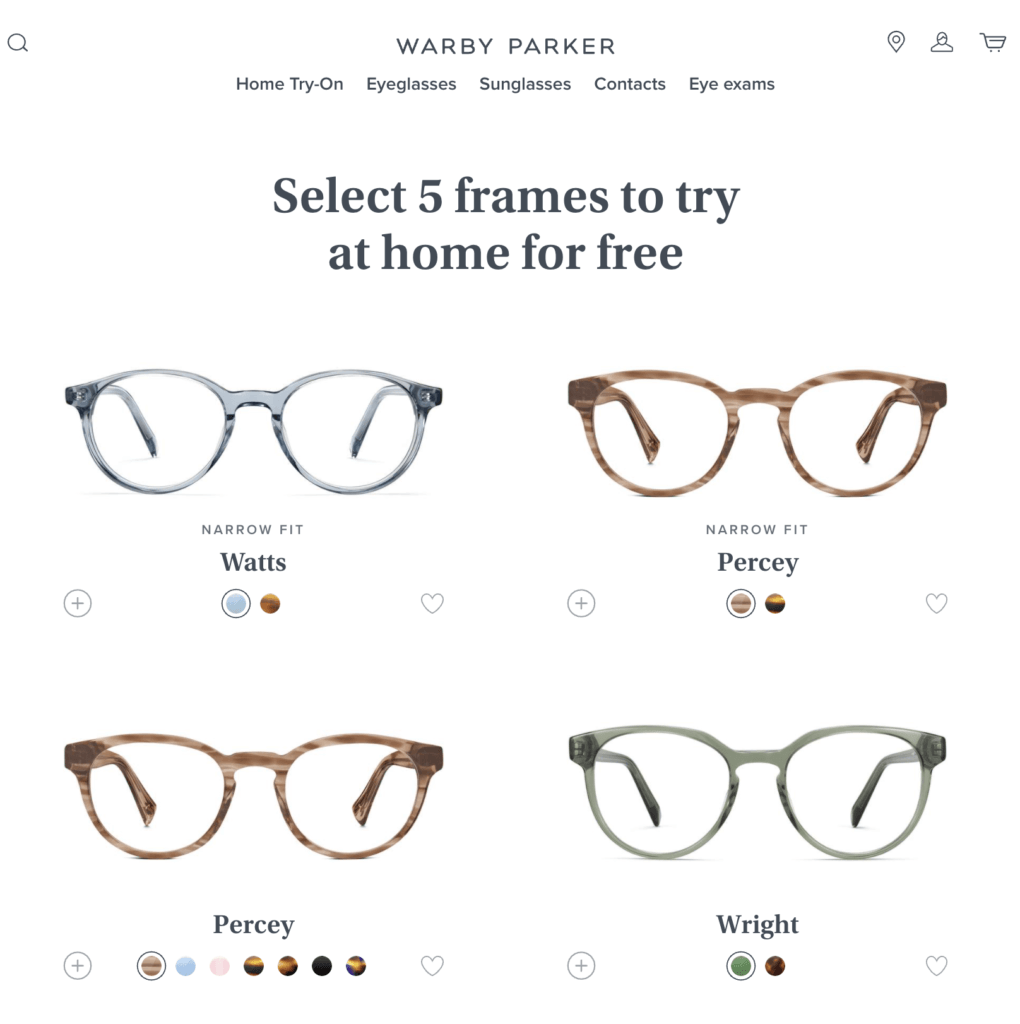Viewport: 1020px width, 1024px height.
Task: Choose the pink swatch for Percey
Action: coord(219,966)
